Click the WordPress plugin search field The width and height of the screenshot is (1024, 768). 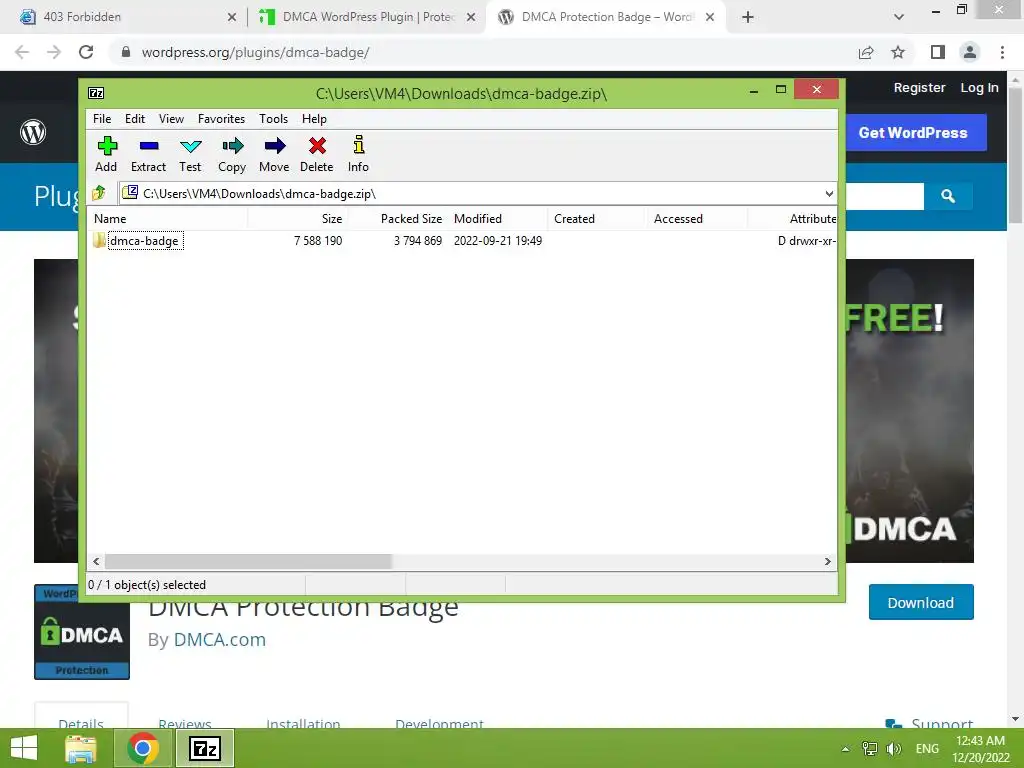(885, 196)
